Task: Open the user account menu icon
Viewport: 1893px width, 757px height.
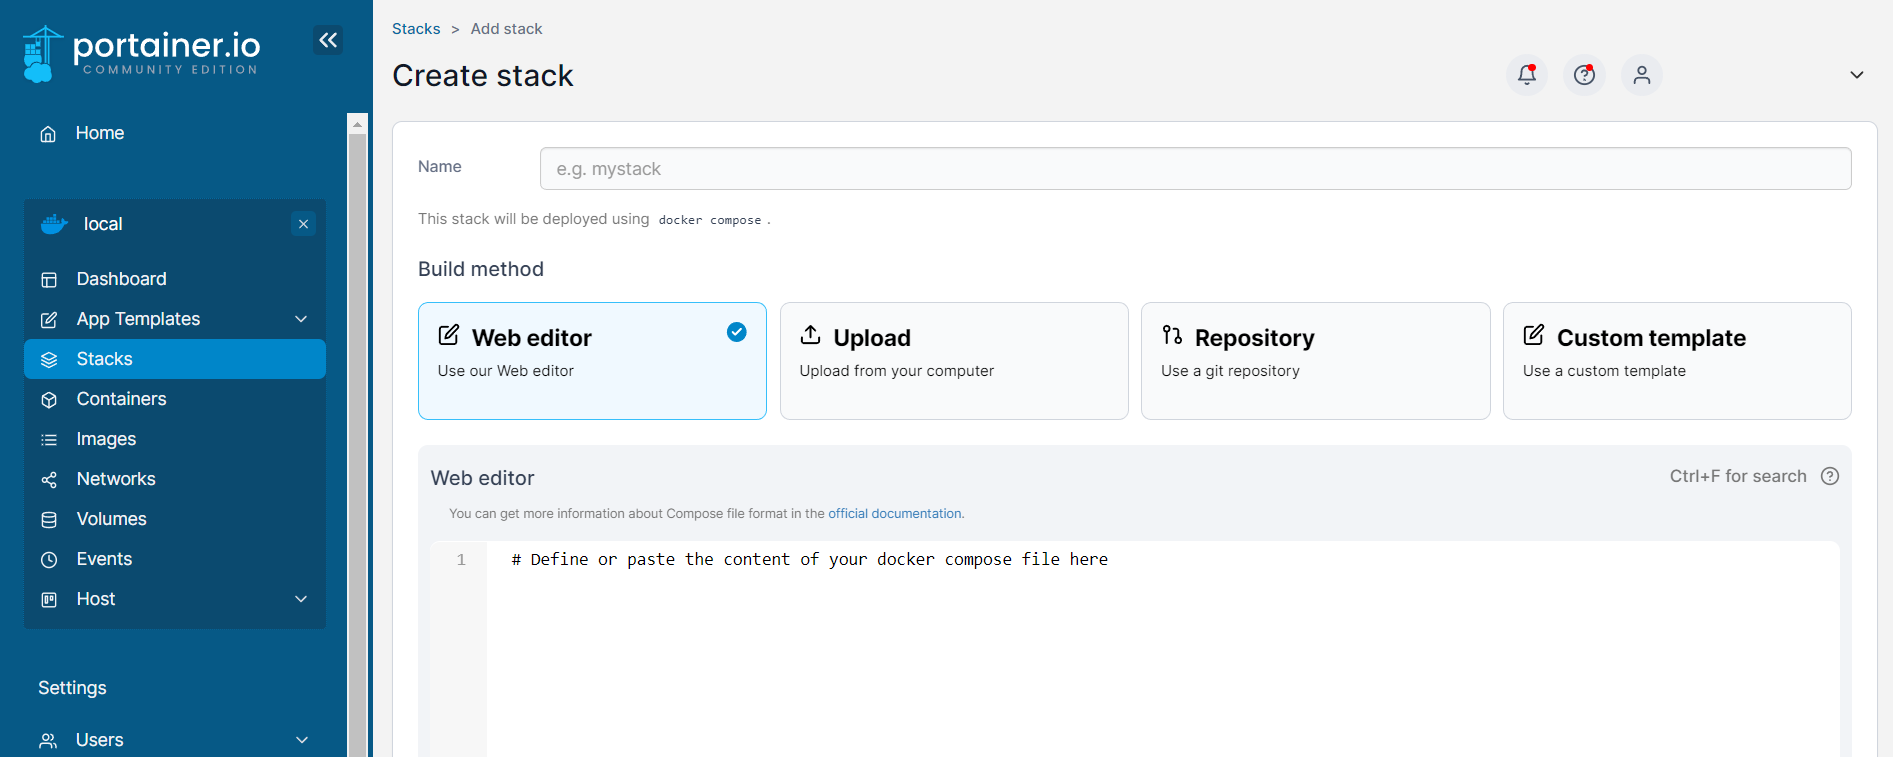Action: pyautogui.click(x=1641, y=74)
